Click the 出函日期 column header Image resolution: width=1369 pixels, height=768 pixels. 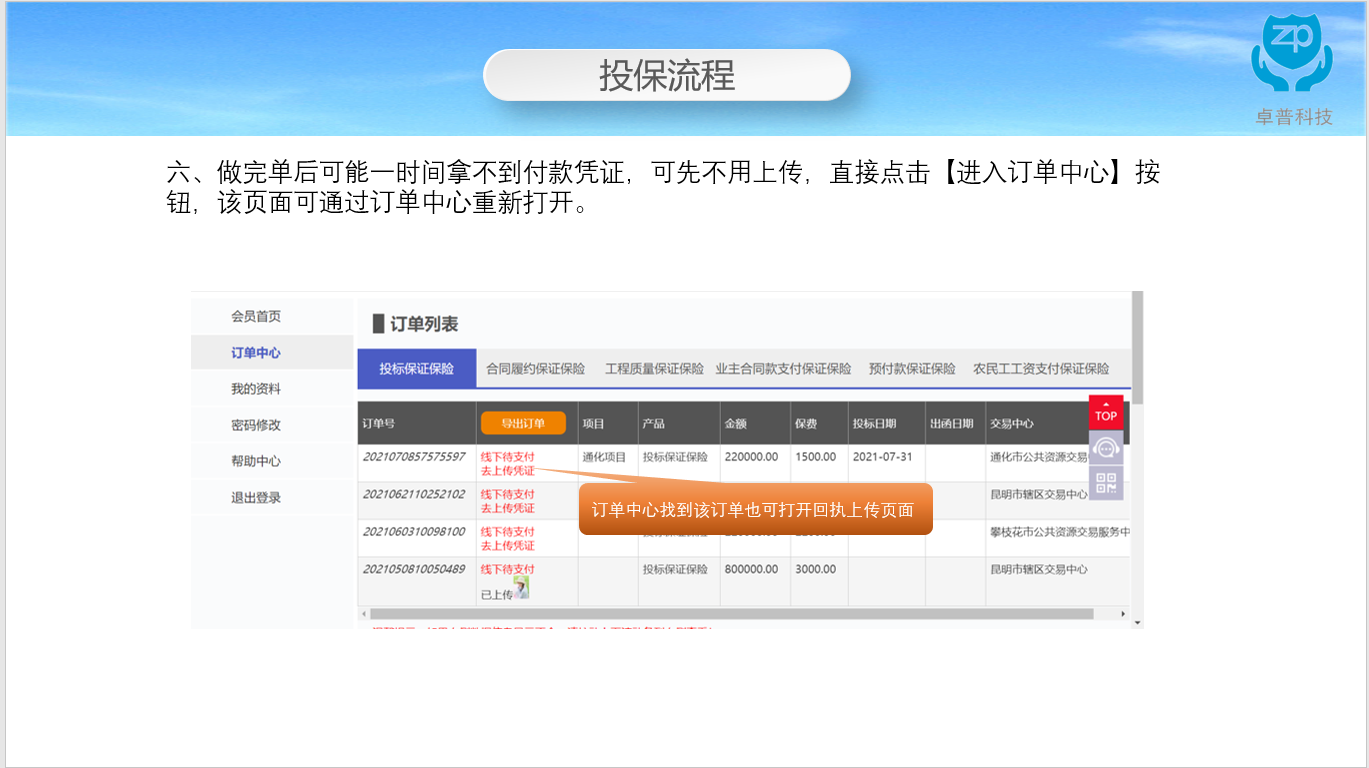[951, 424]
